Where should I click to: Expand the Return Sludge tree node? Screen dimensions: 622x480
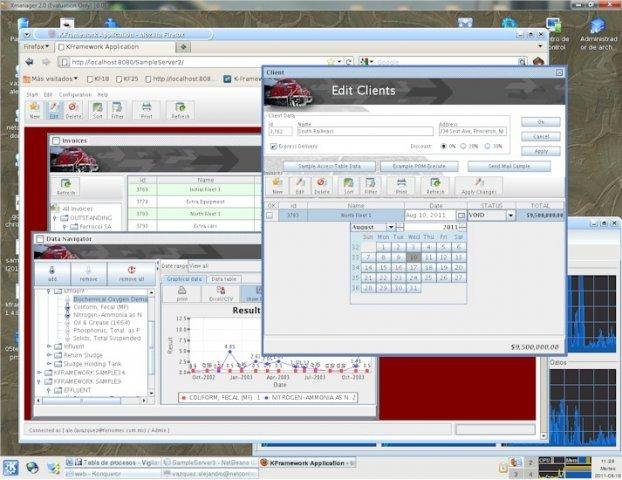coord(50,354)
